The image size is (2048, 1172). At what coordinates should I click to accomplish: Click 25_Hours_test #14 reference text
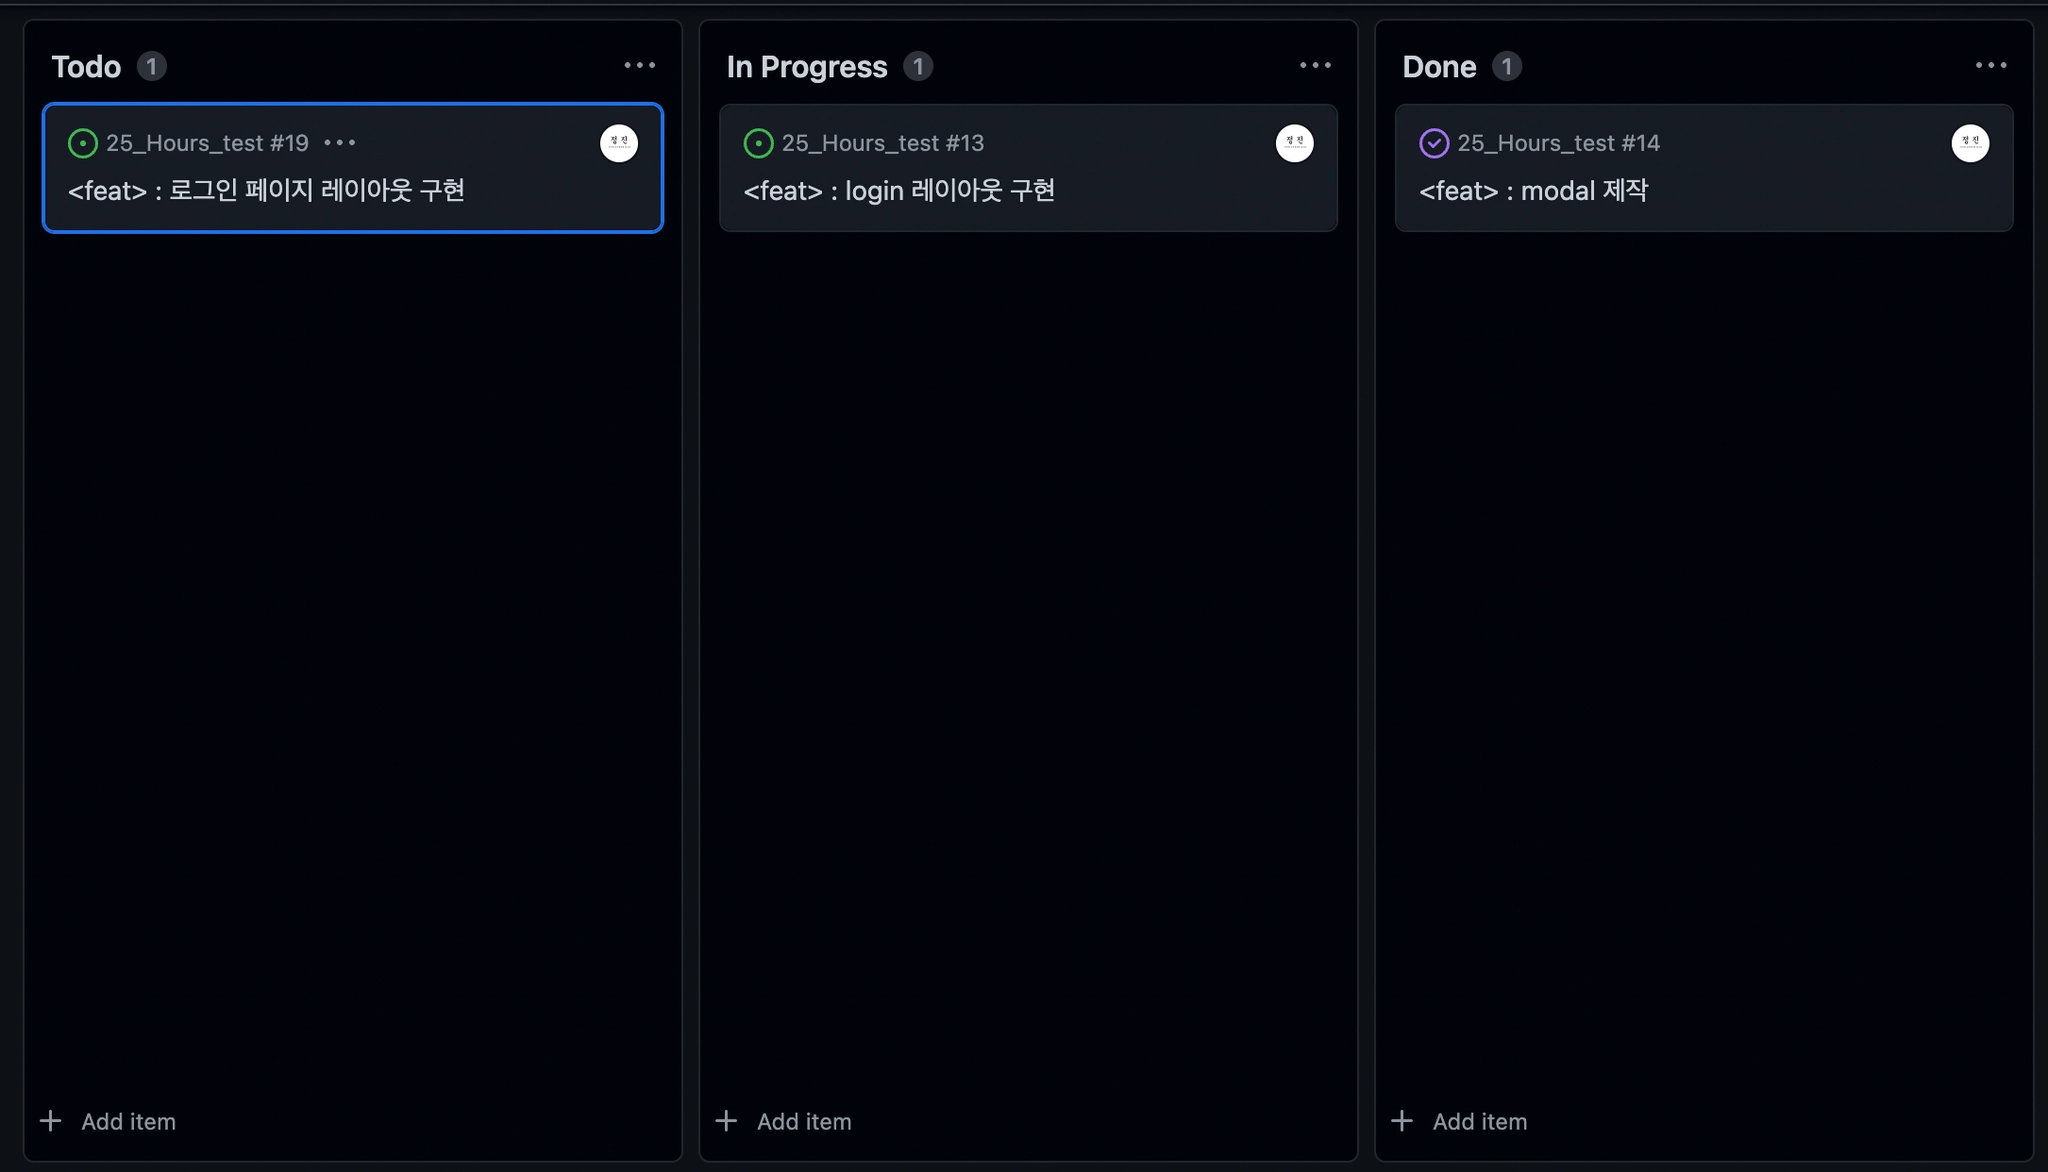click(1558, 143)
